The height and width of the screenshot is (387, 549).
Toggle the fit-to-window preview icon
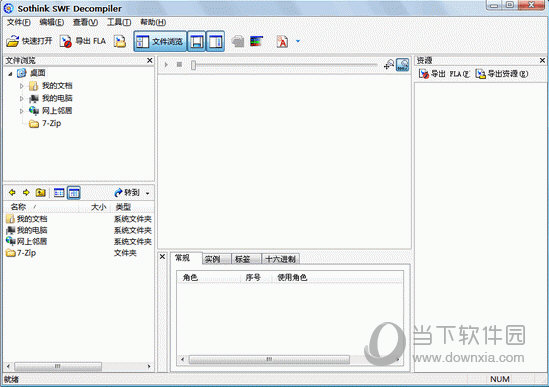click(x=403, y=64)
